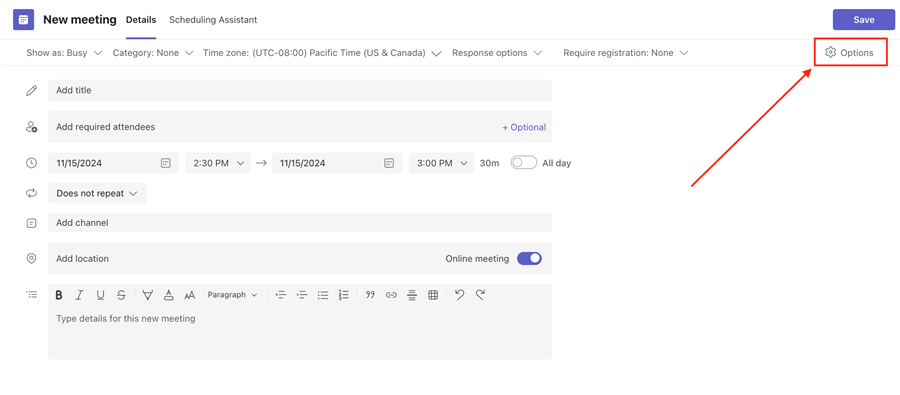Open the font size tool
900x395 pixels.
190,295
